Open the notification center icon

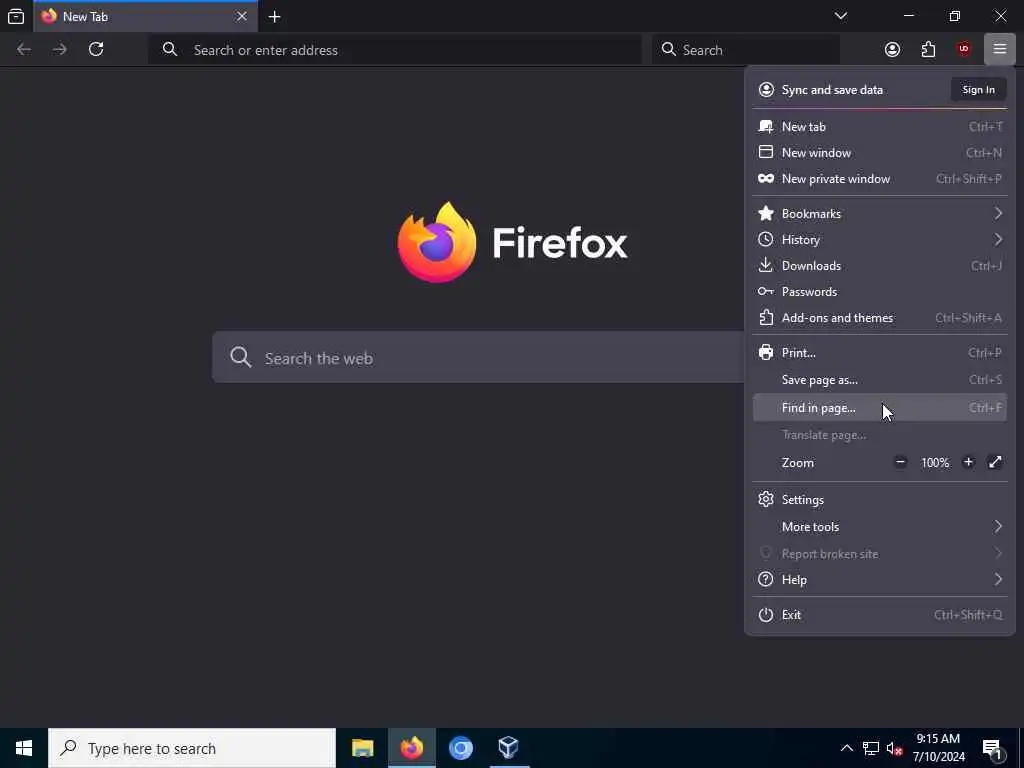point(992,748)
